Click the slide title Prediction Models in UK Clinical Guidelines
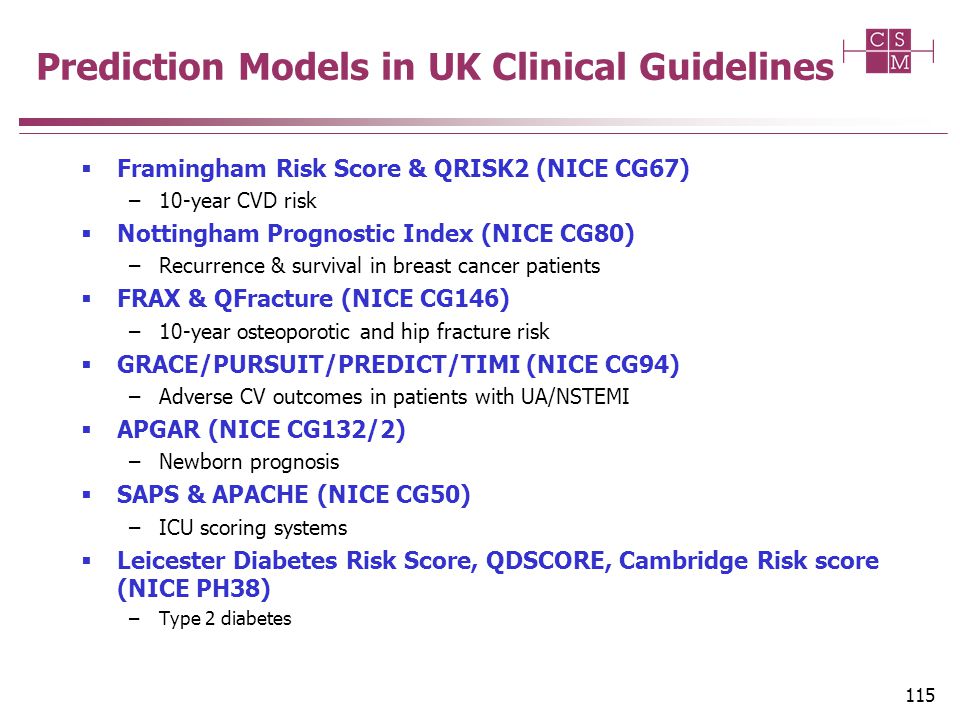Image resolution: width=960 pixels, height=720 pixels. (x=435, y=67)
